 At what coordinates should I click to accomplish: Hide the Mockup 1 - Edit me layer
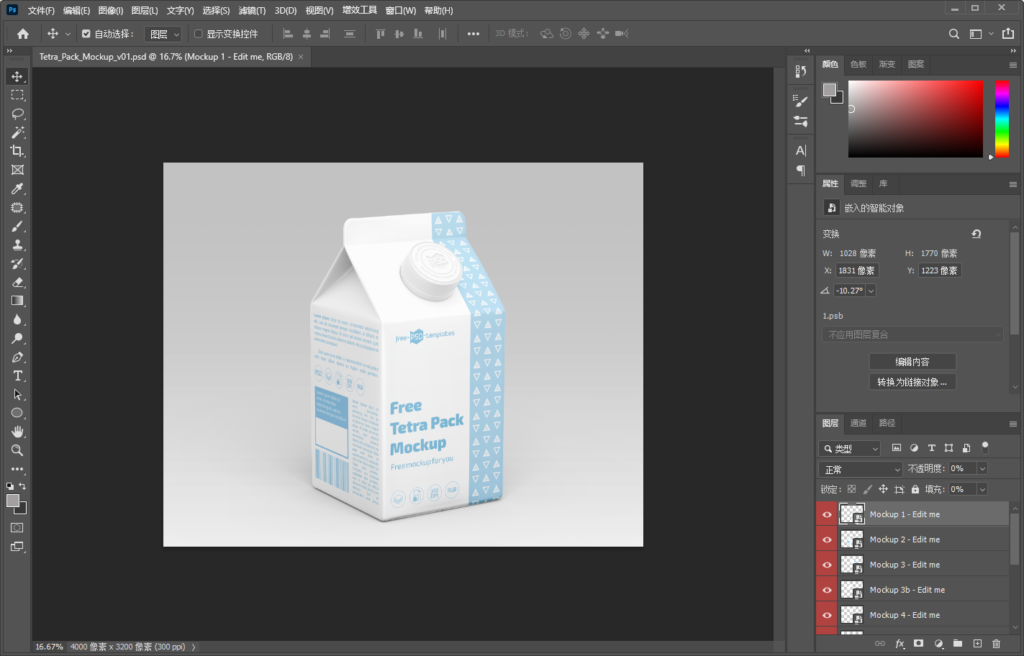point(827,514)
